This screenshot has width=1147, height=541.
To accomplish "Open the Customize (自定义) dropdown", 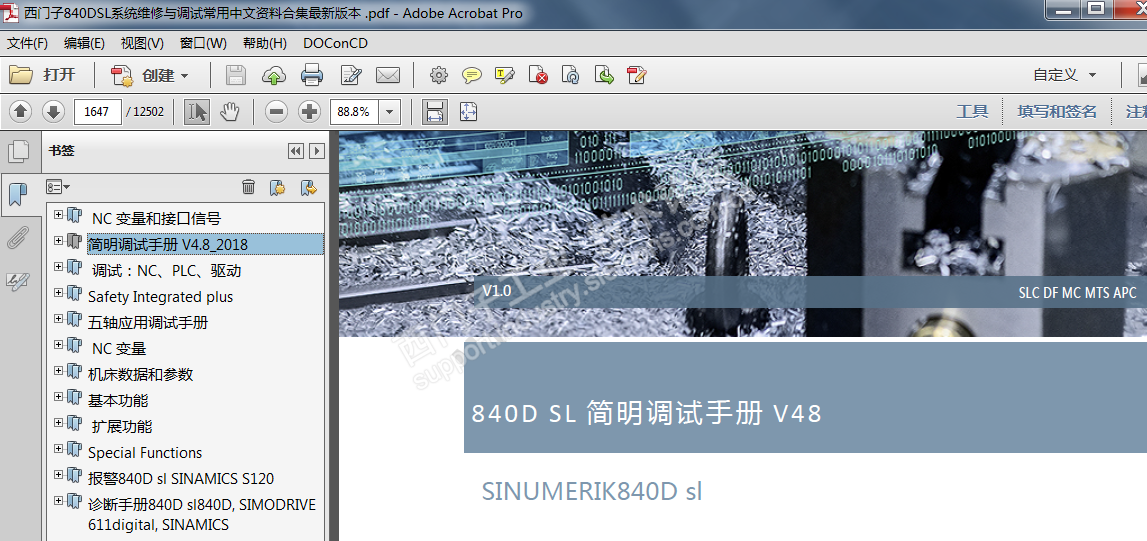I will tap(1064, 75).
